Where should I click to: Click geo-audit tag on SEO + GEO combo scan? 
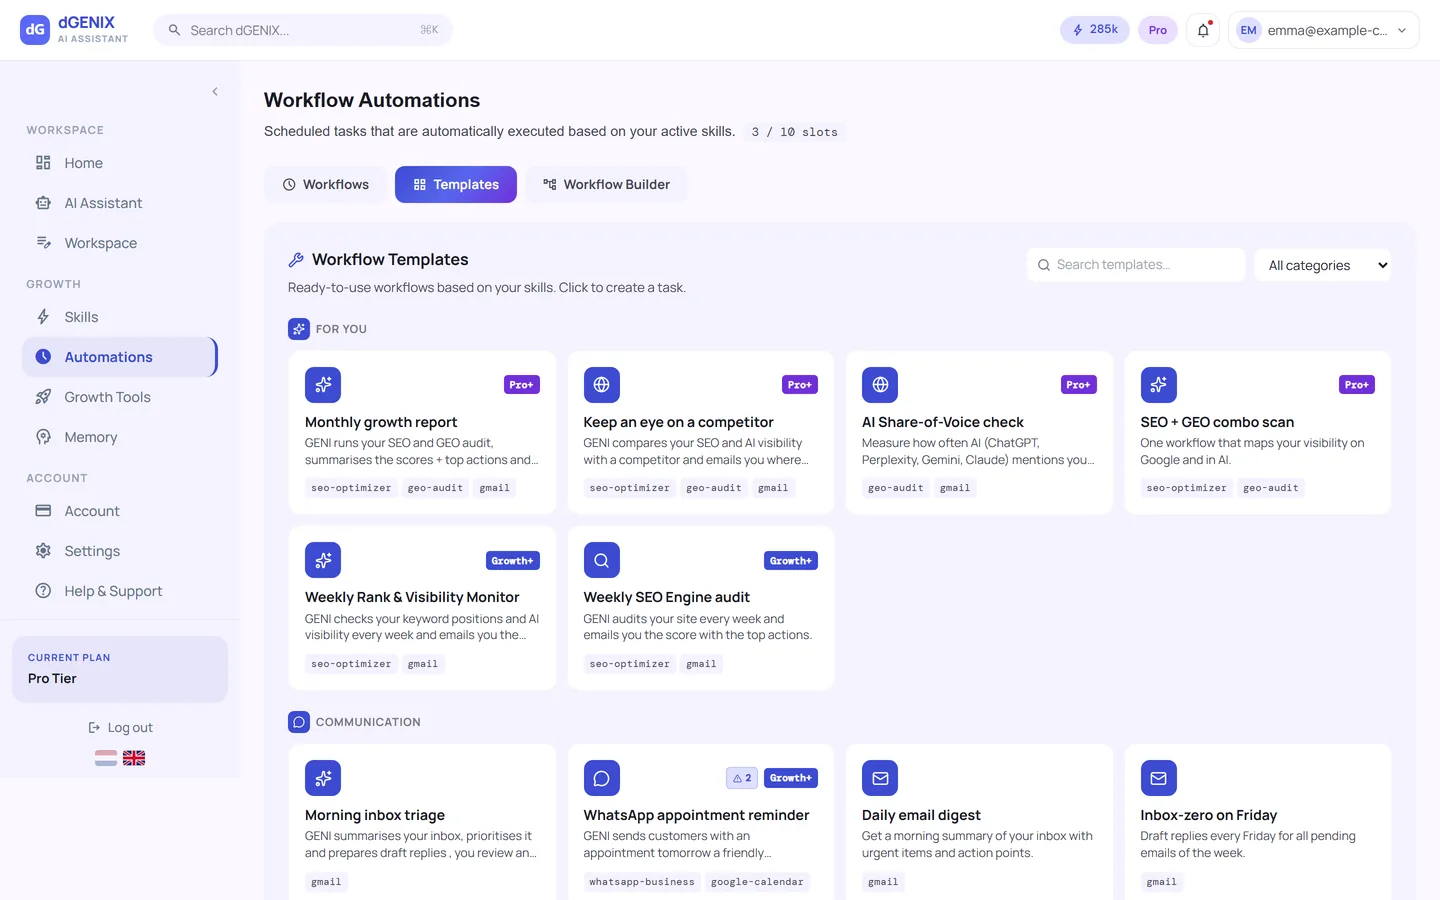1271,488
